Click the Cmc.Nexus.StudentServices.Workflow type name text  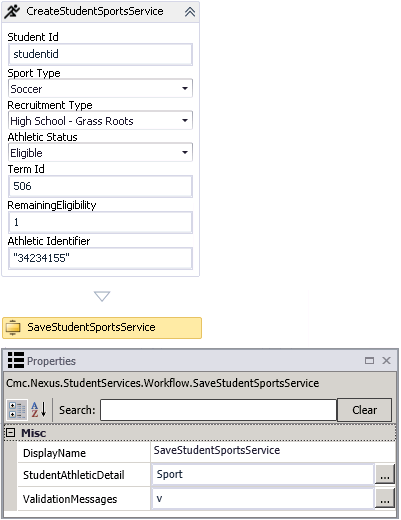pos(163,383)
